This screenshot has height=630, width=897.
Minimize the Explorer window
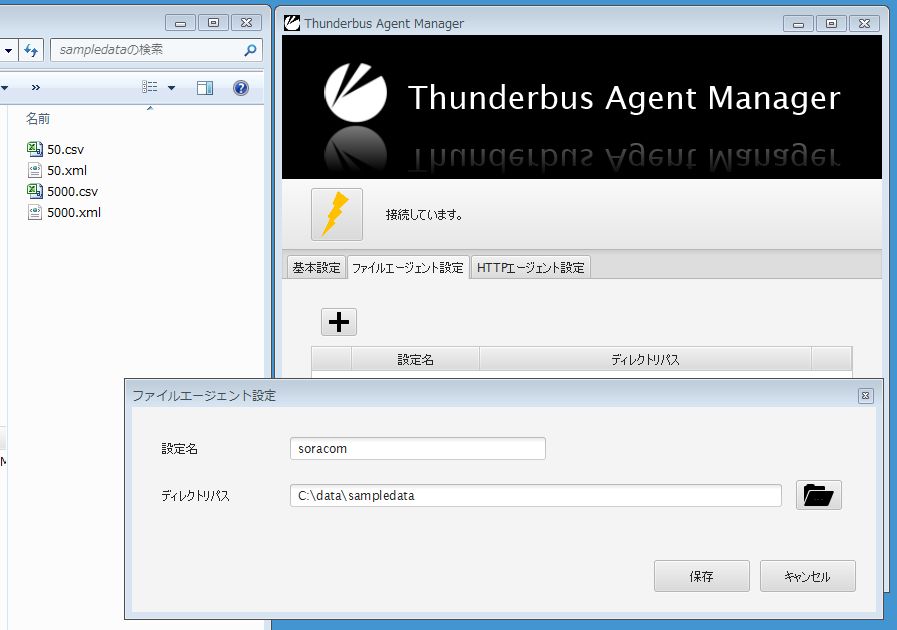pyautogui.click(x=180, y=23)
